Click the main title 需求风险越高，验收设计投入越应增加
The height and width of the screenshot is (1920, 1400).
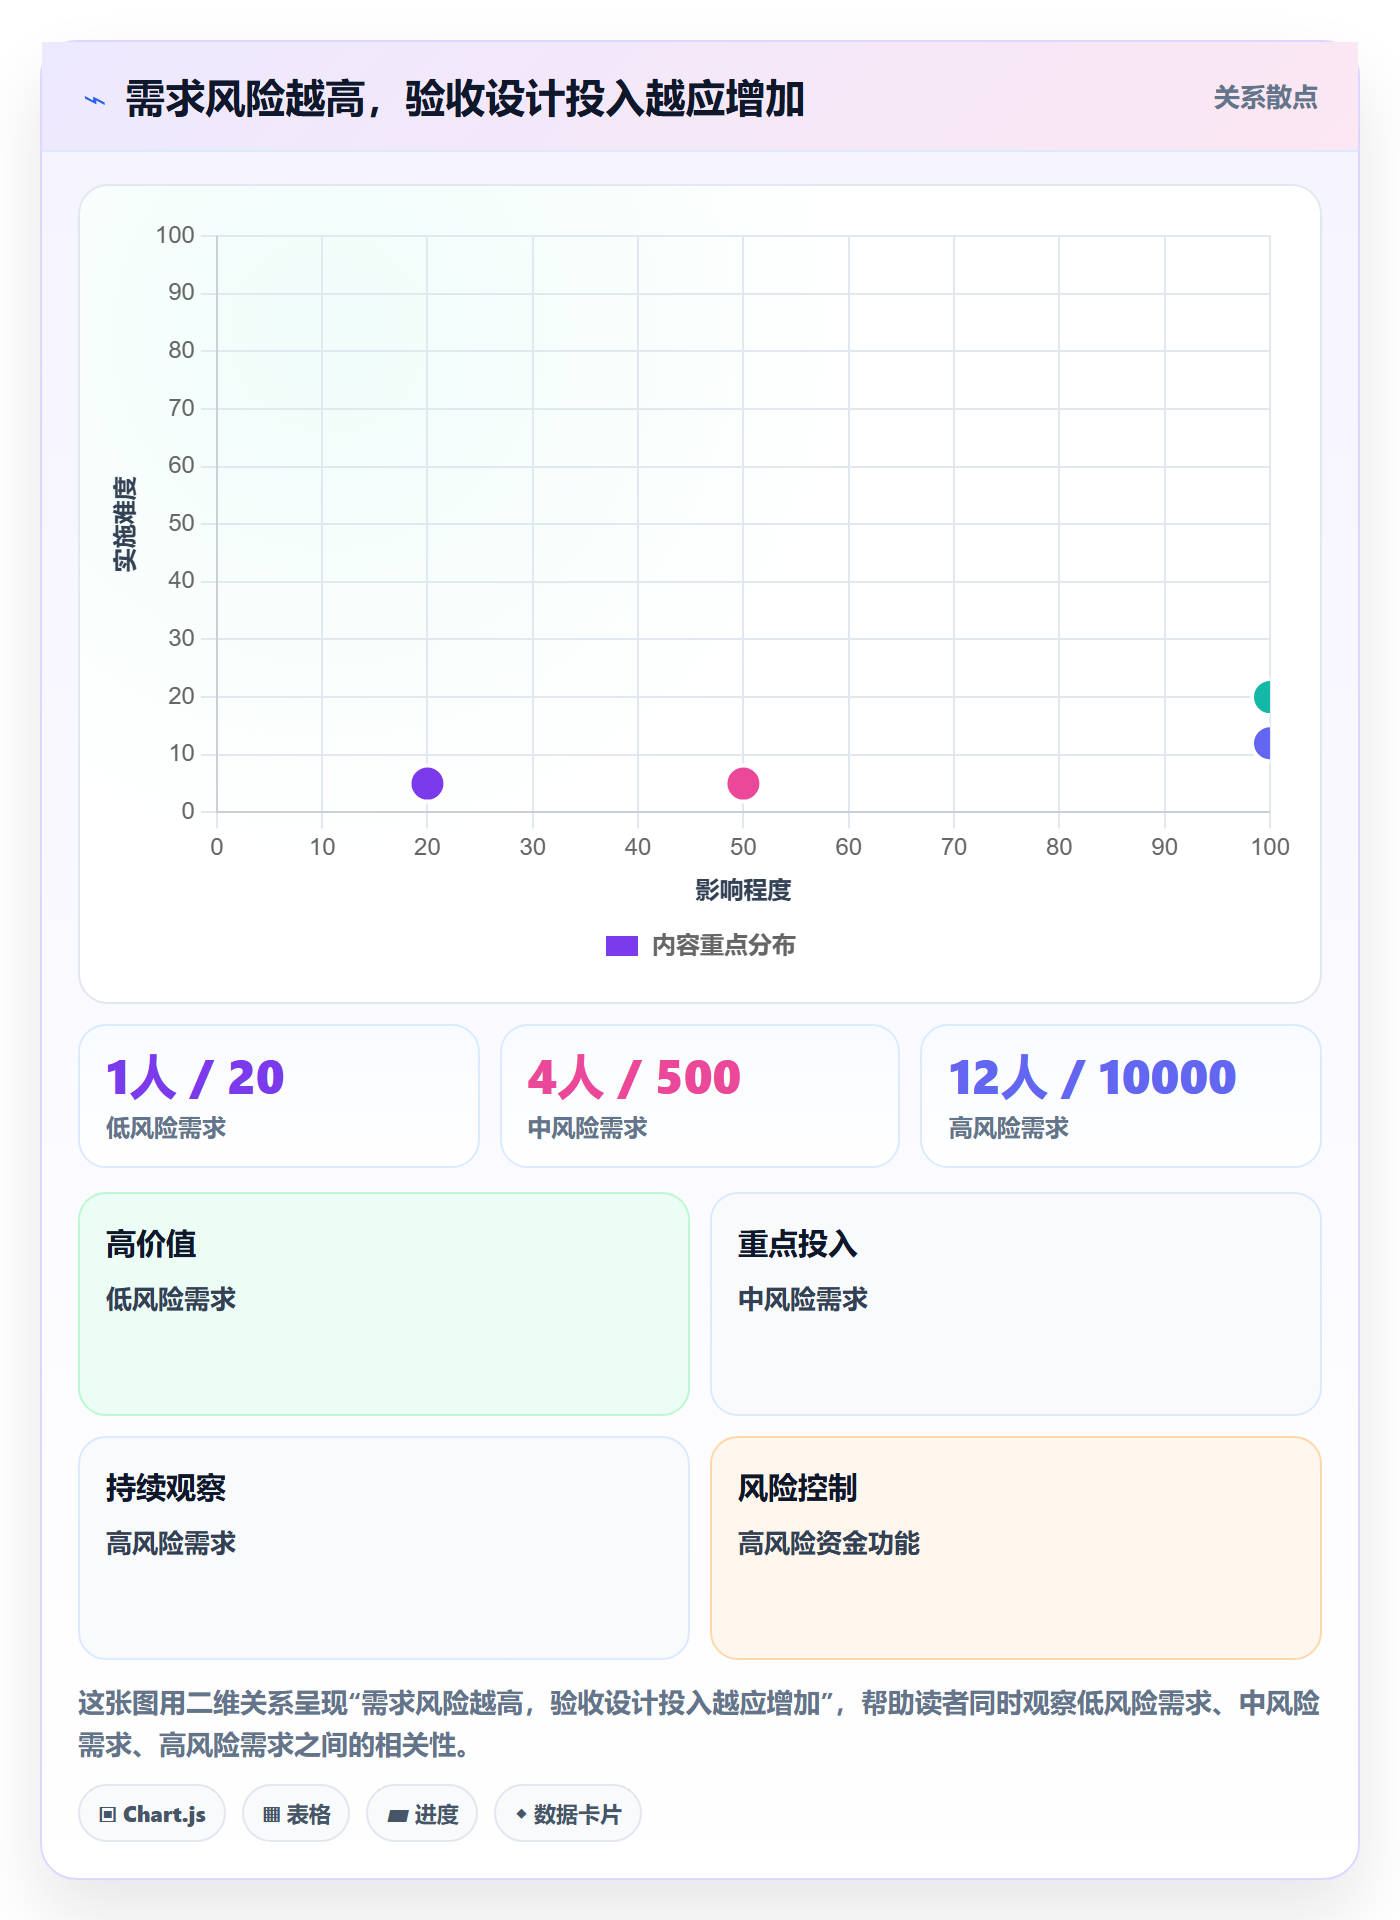coord(465,99)
